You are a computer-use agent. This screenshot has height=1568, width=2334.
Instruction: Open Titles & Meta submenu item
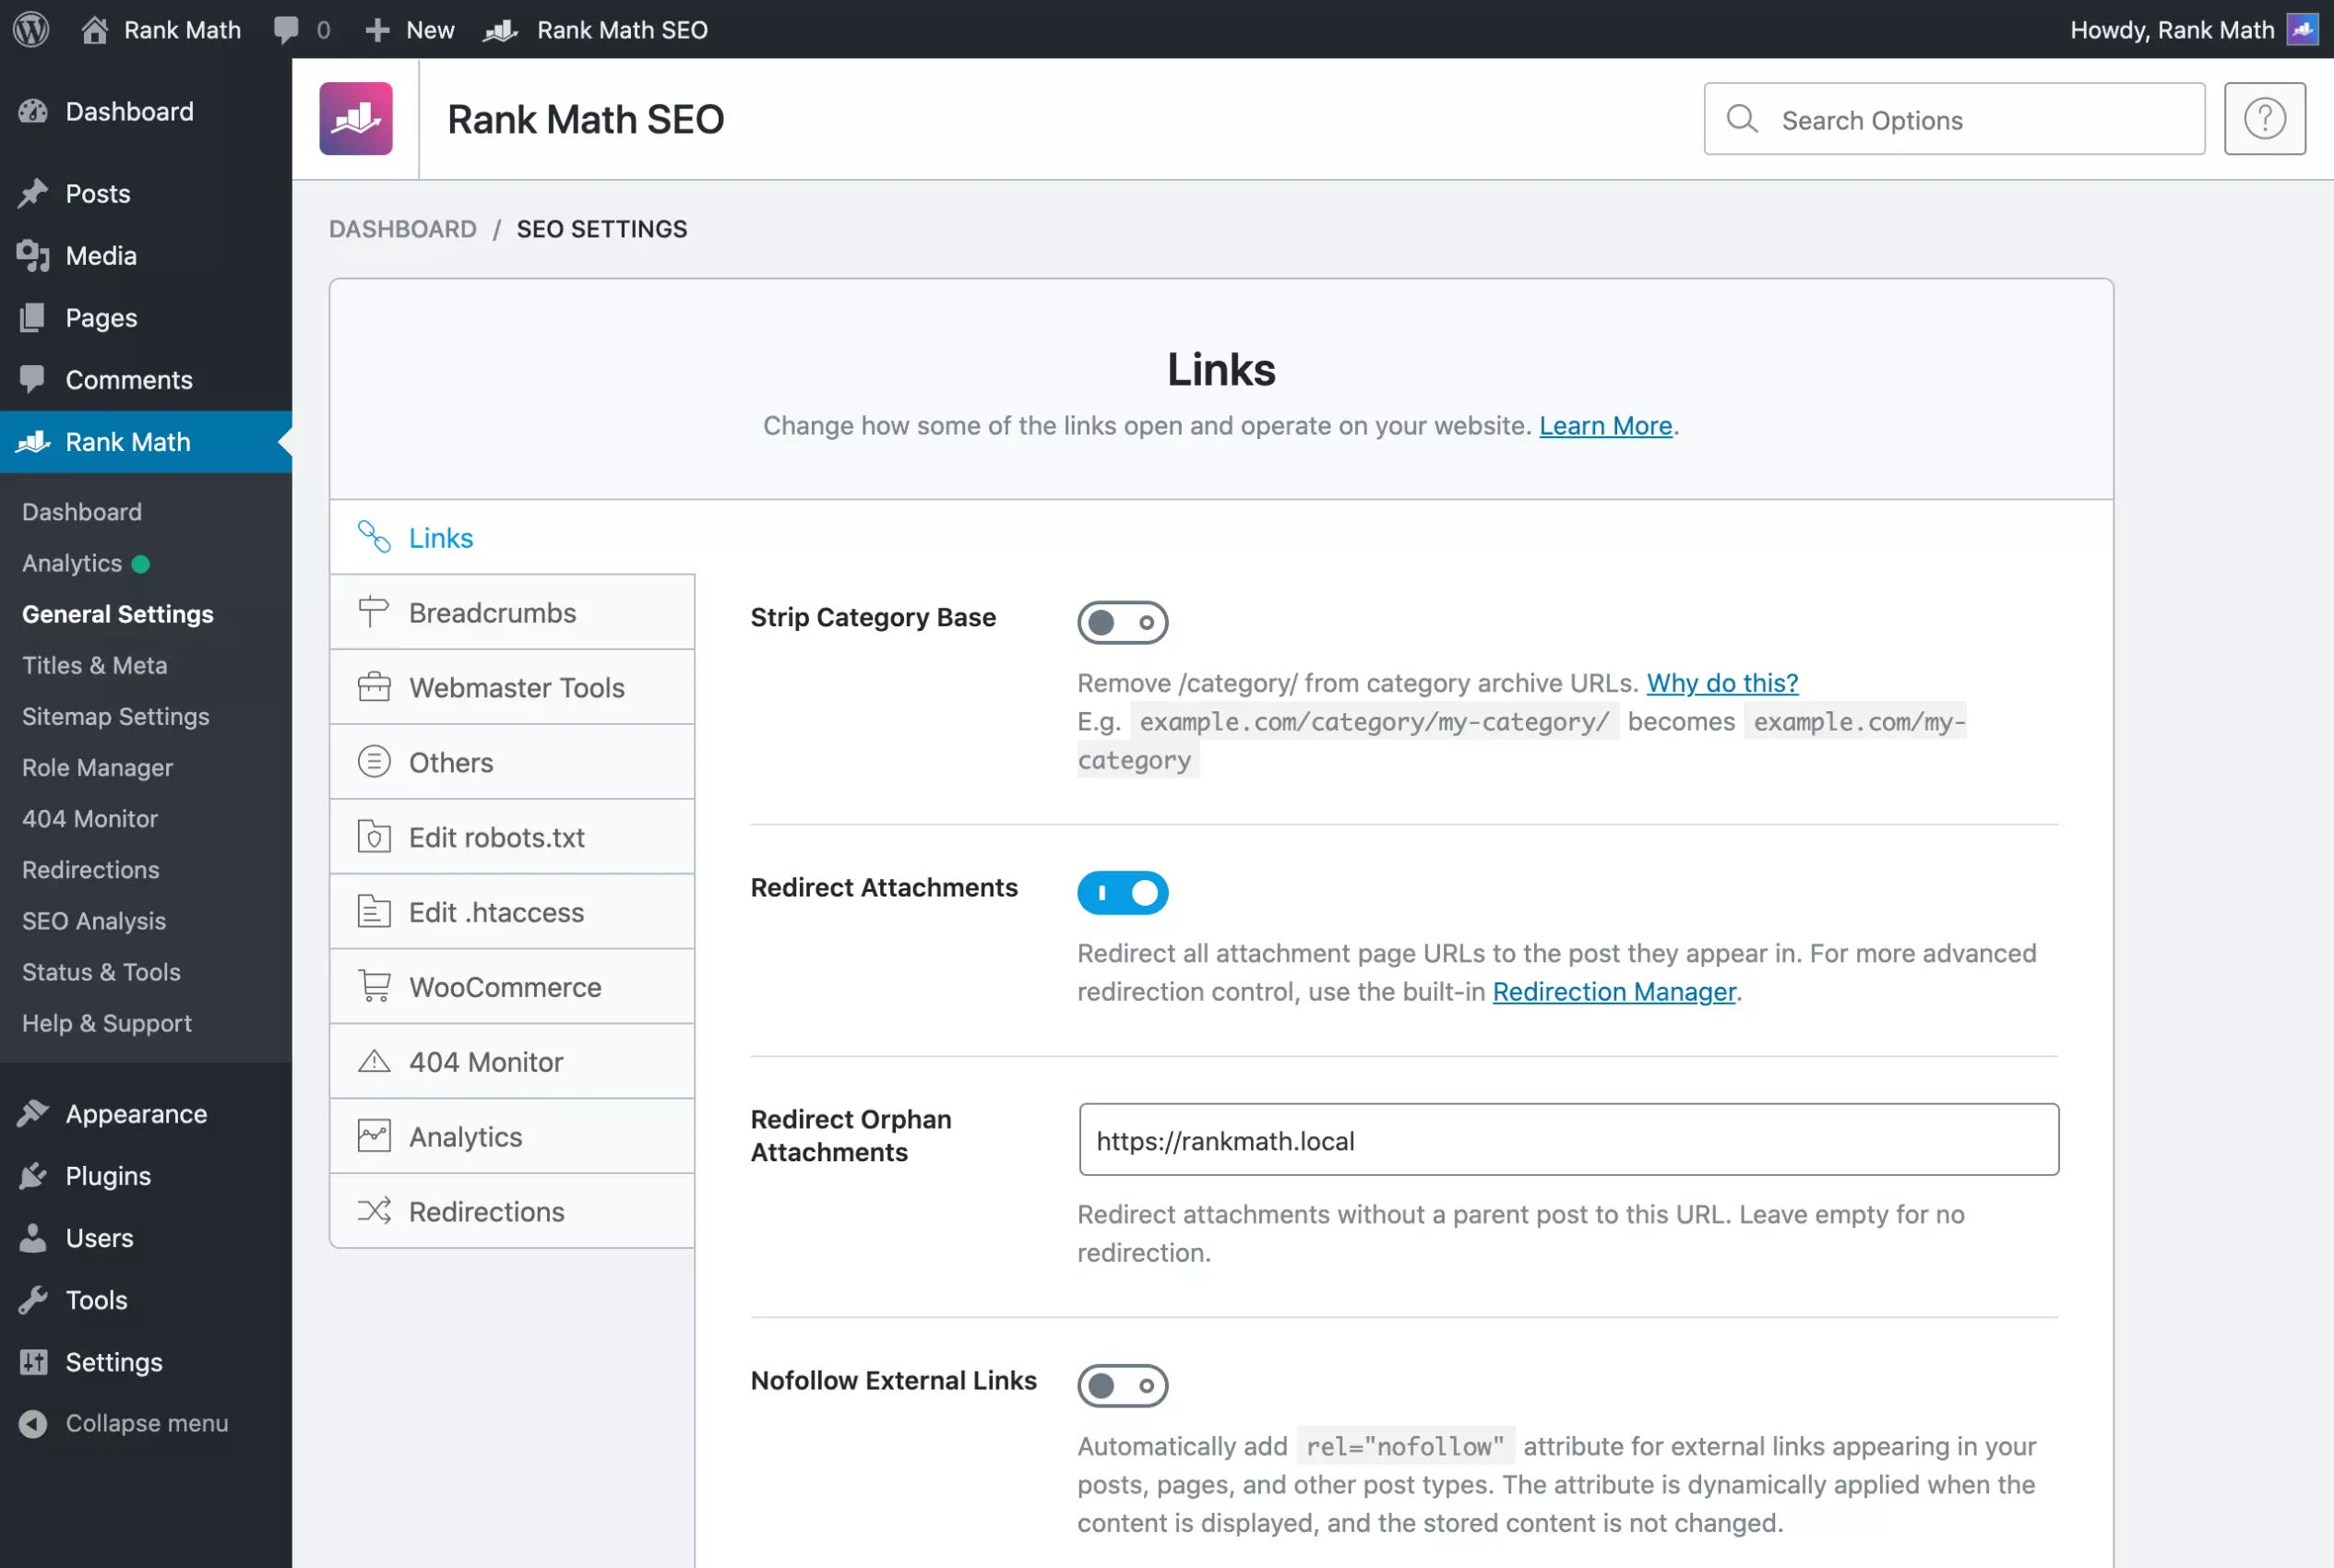(x=95, y=665)
